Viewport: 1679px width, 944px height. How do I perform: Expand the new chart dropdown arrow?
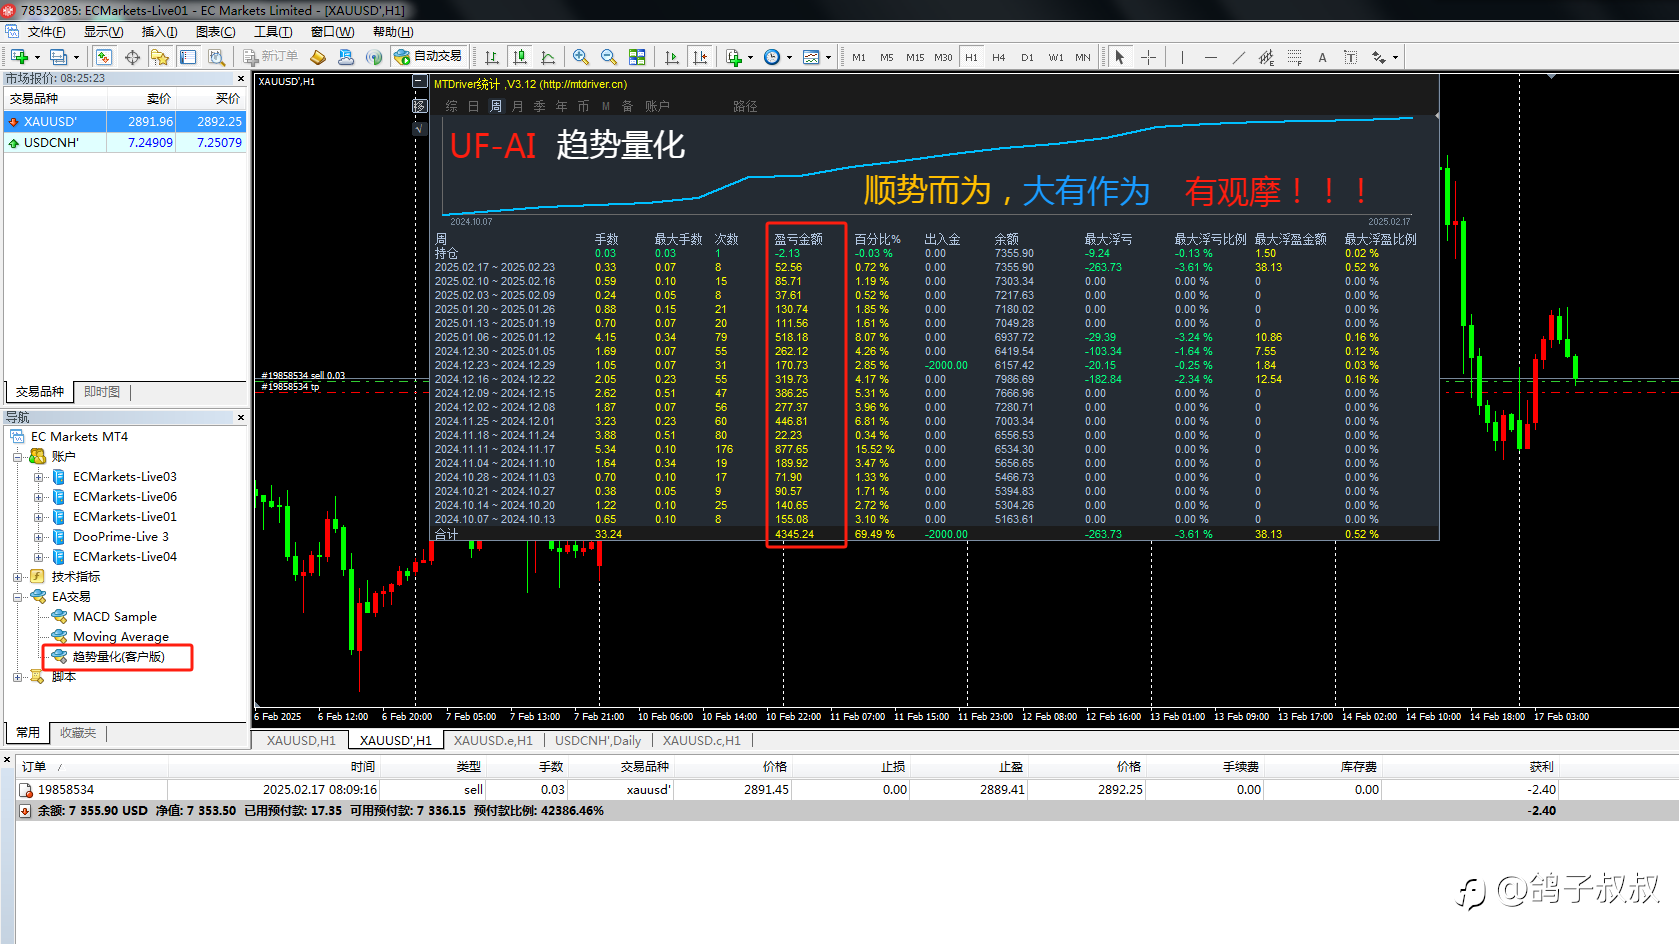click(37, 57)
